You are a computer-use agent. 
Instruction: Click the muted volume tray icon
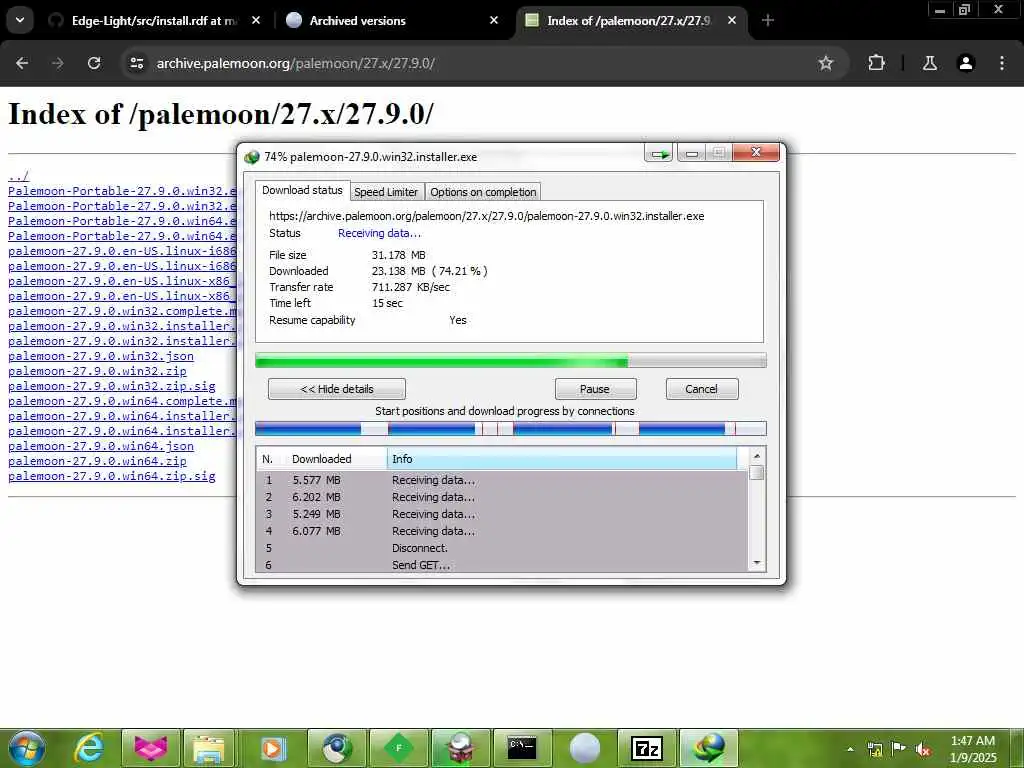click(x=923, y=749)
